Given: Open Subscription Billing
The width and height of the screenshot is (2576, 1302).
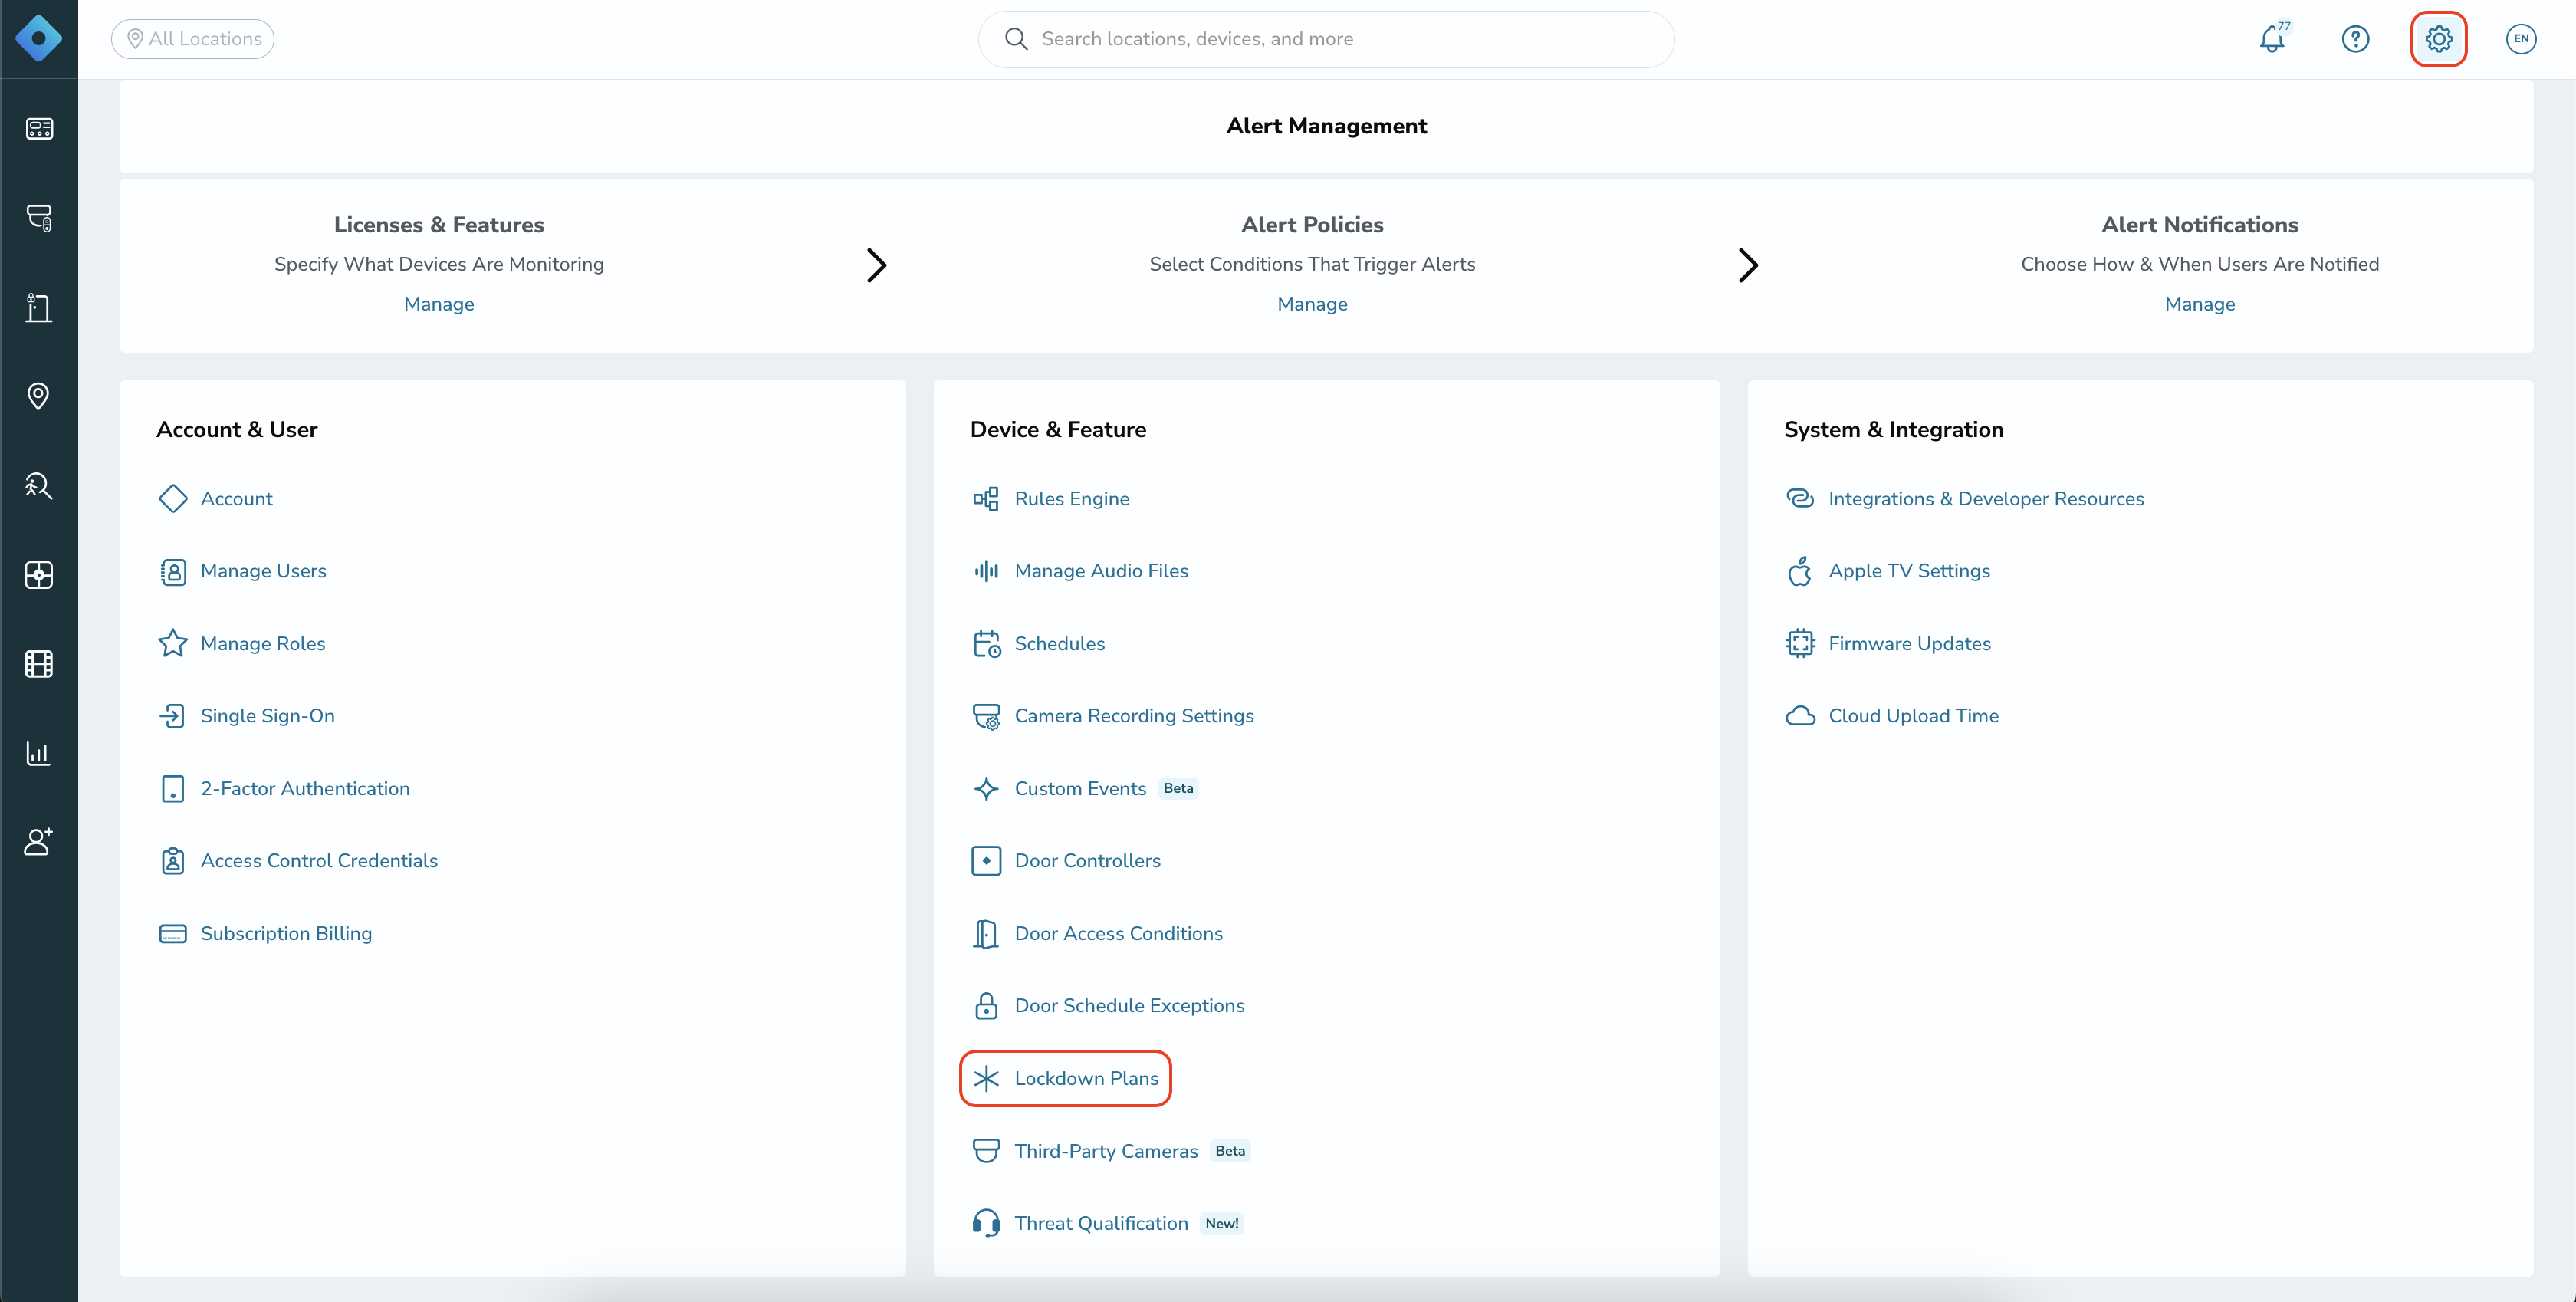Looking at the screenshot, I should point(286,934).
